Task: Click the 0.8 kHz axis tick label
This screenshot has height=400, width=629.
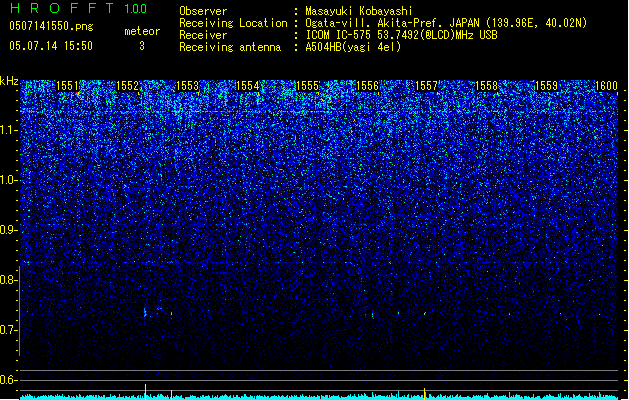Action: pyautogui.click(x=9, y=280)
